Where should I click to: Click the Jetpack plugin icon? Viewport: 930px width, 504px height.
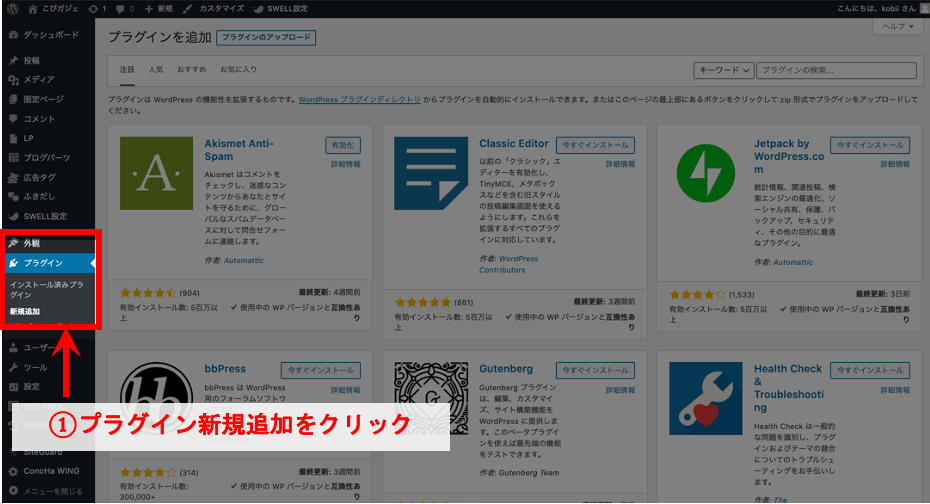706,173
